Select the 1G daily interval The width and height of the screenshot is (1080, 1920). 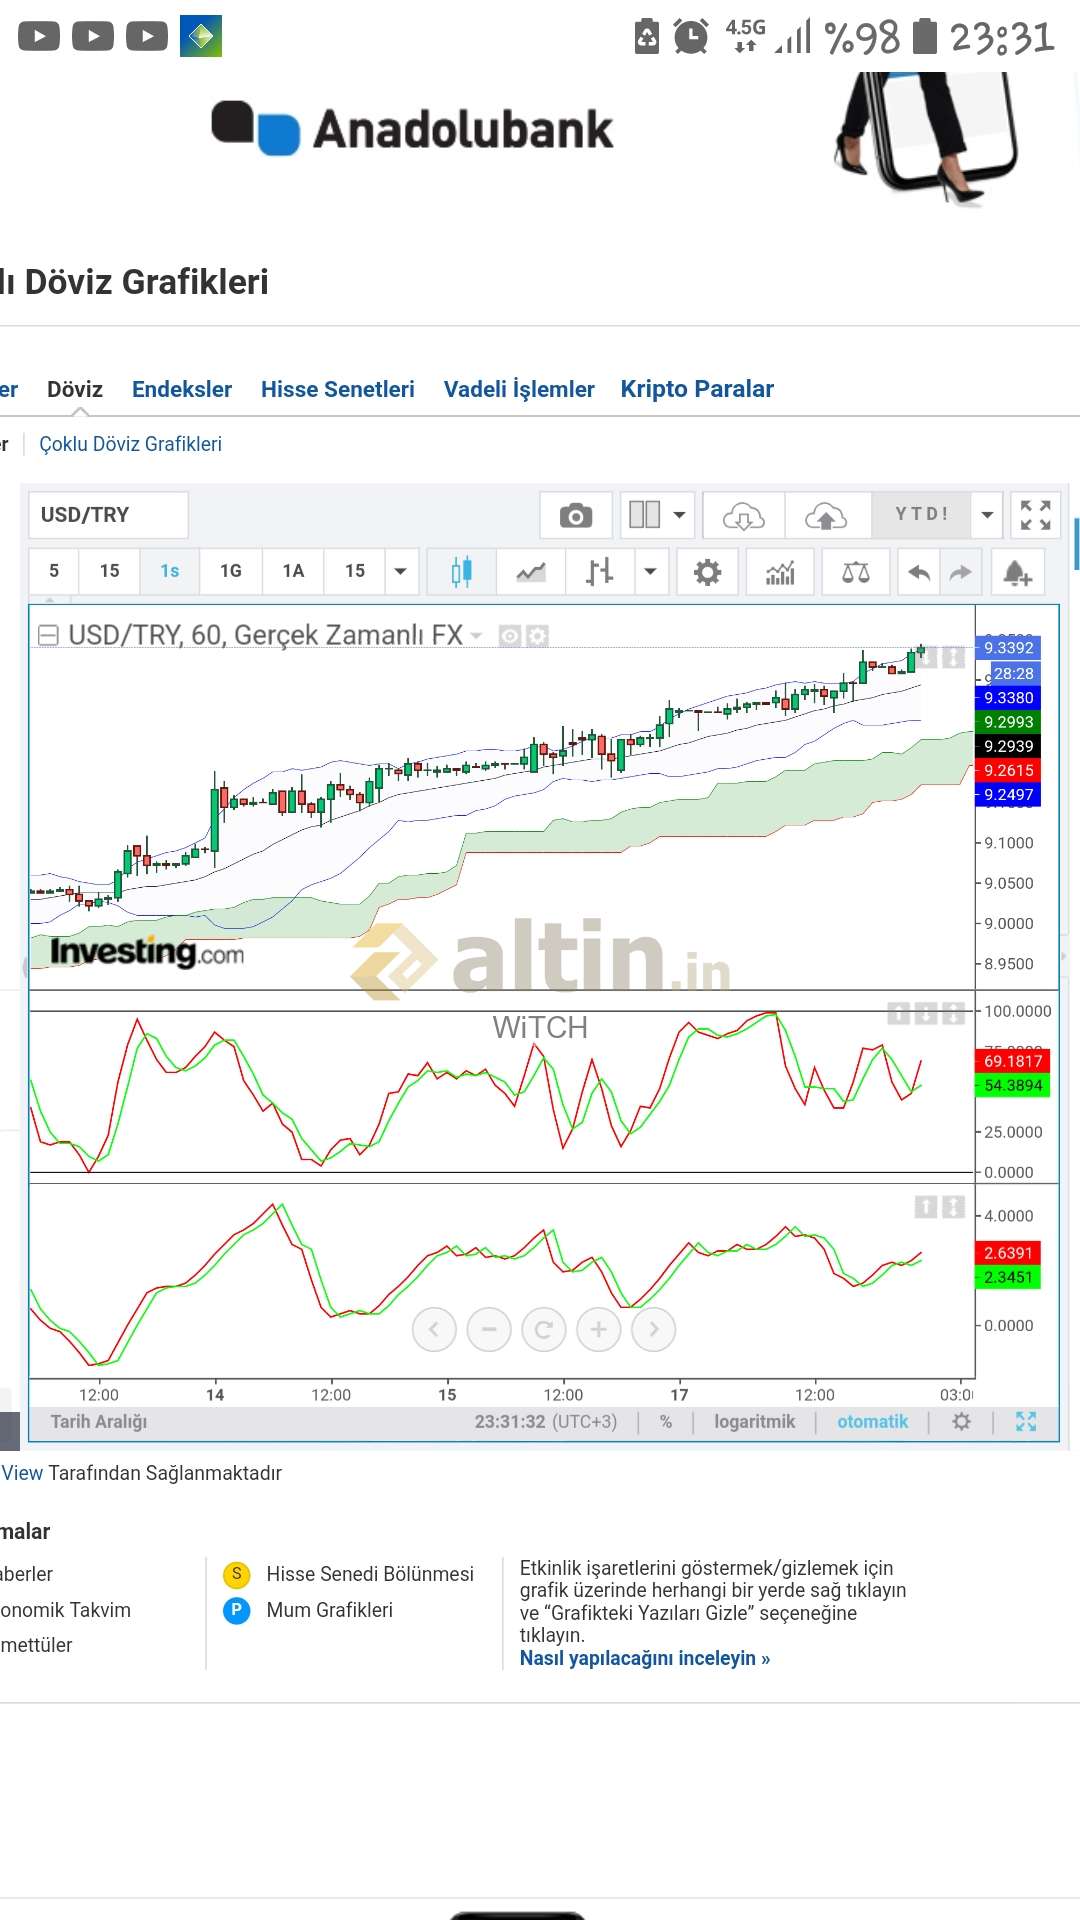point(231,572)
